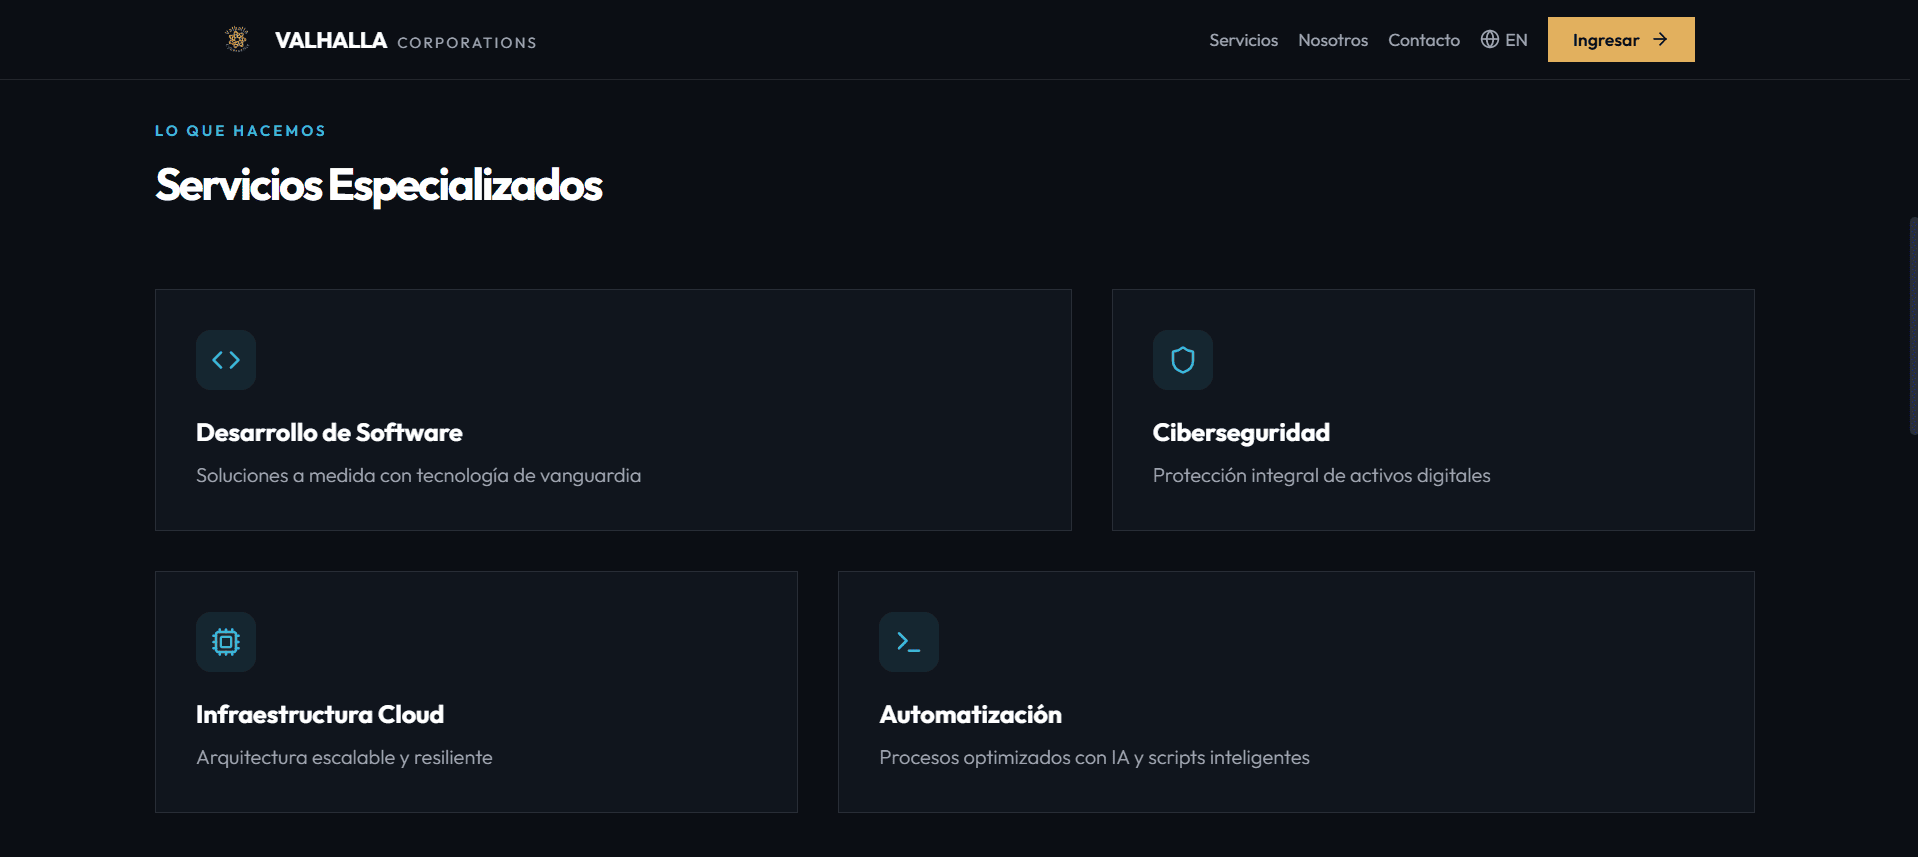Click the code brackets icon for Desarrollo de Software

(226, 360)
